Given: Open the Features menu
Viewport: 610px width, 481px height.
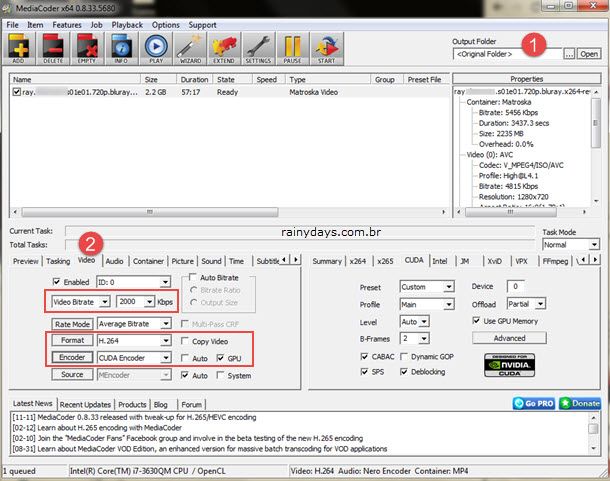Looking at the screenshot, I should pos(67,25).
